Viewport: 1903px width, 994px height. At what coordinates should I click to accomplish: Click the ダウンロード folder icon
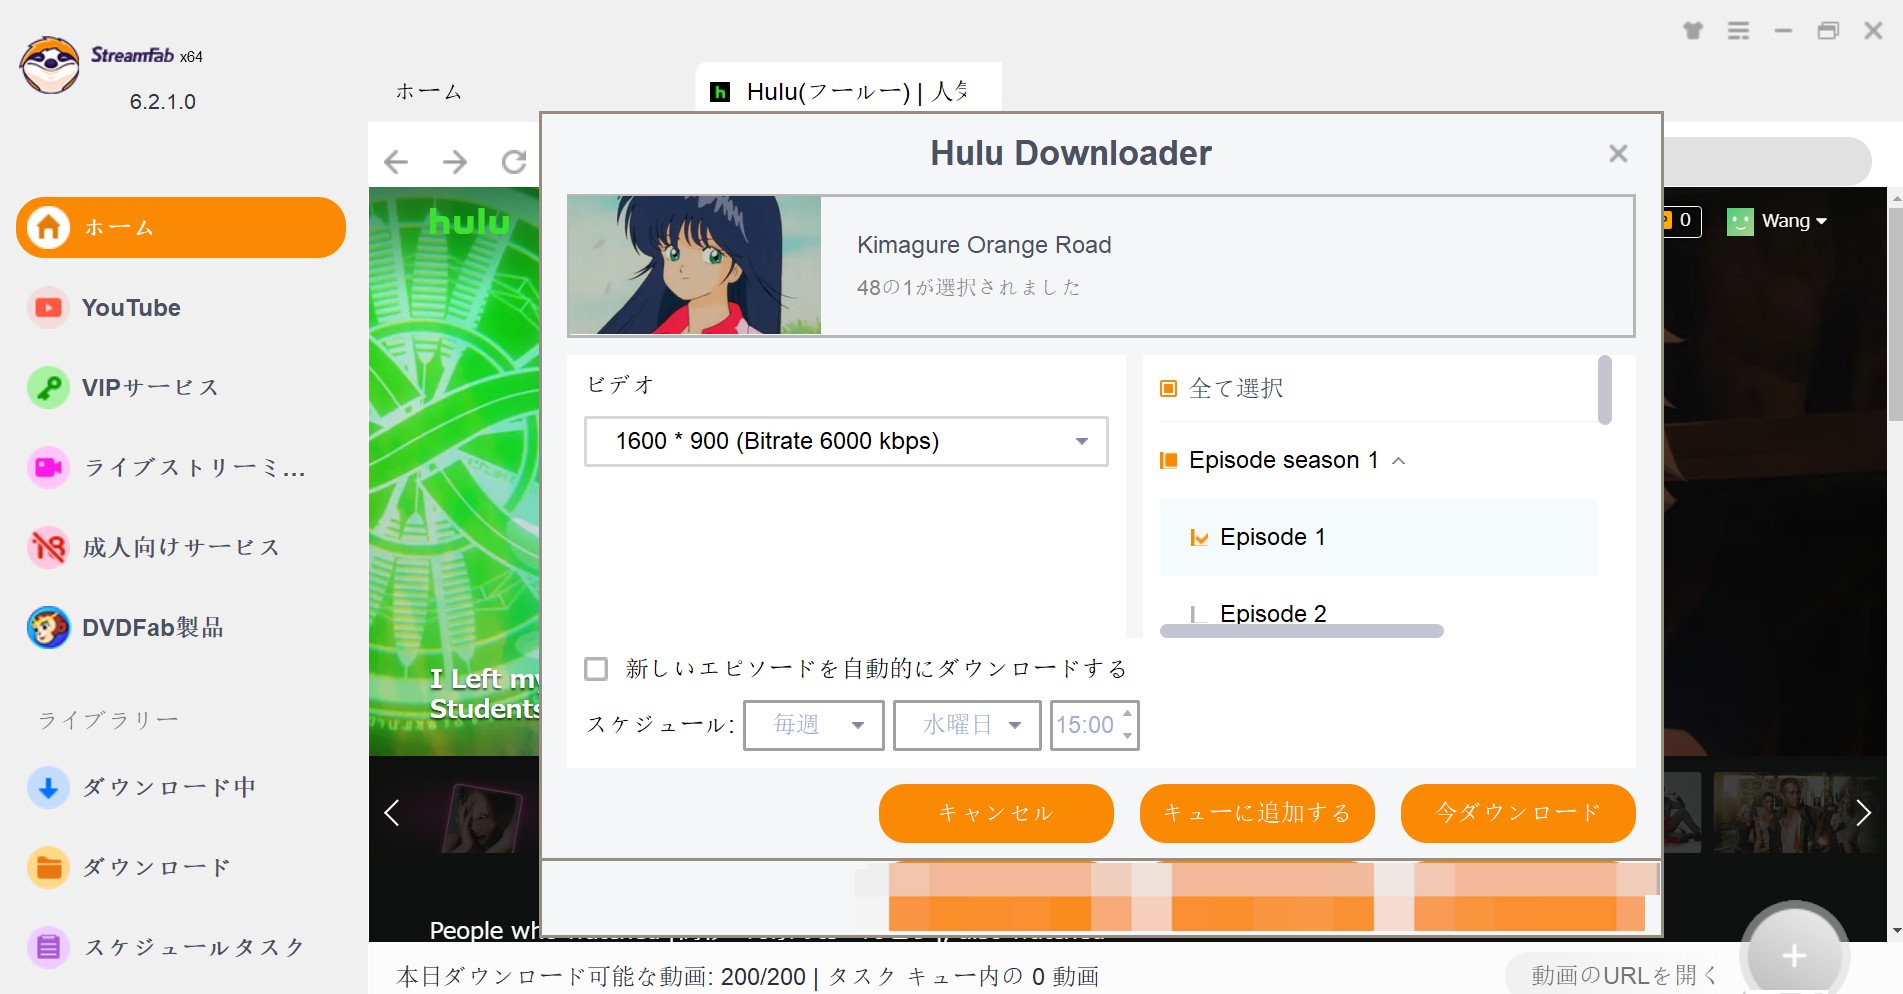pyautogui.click(x=48, y=868)
